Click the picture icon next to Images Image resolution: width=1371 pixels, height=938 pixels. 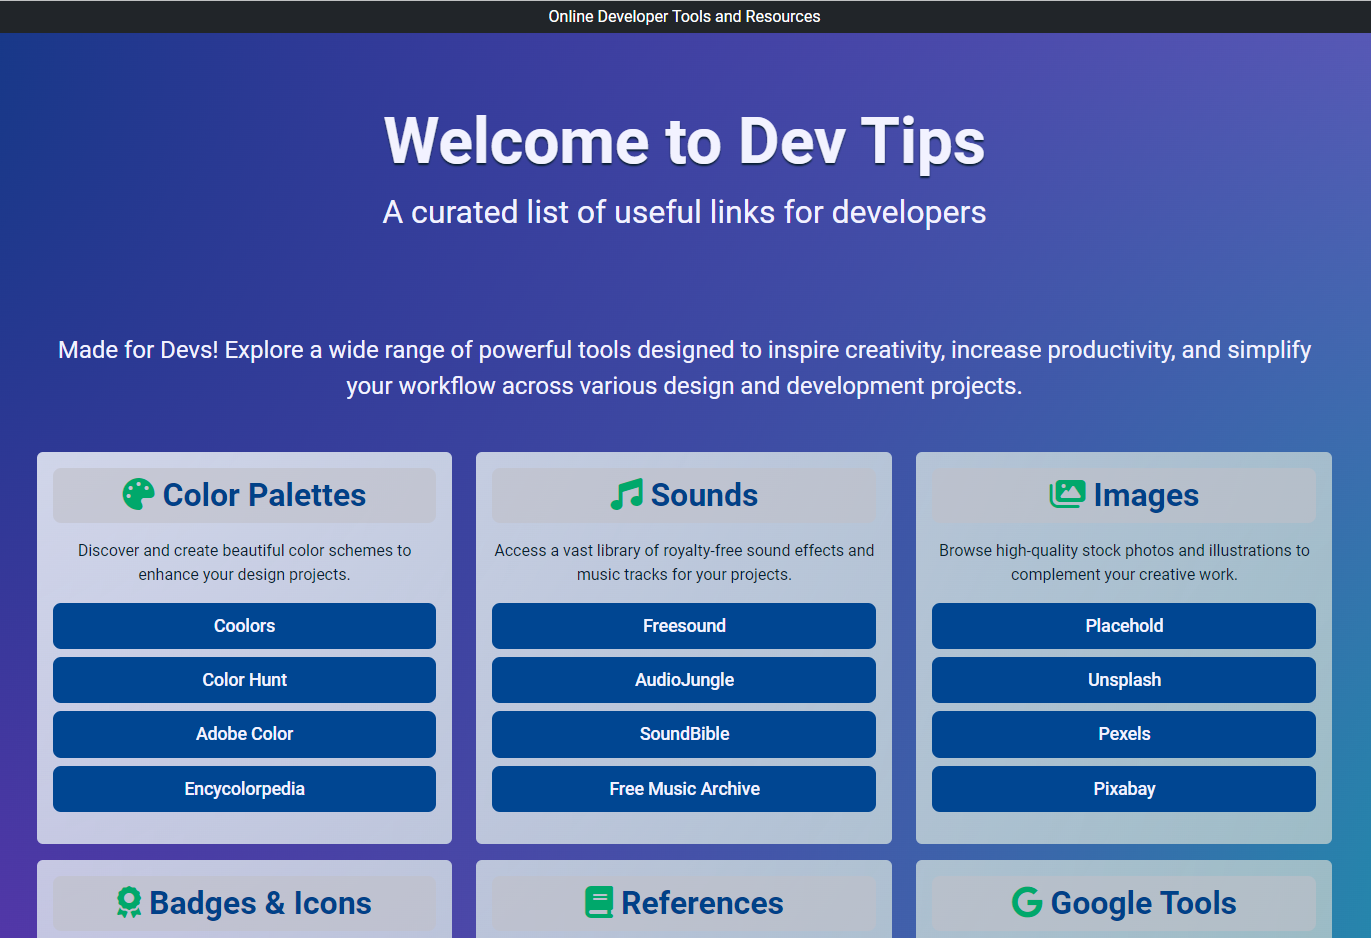[1069, 494]
